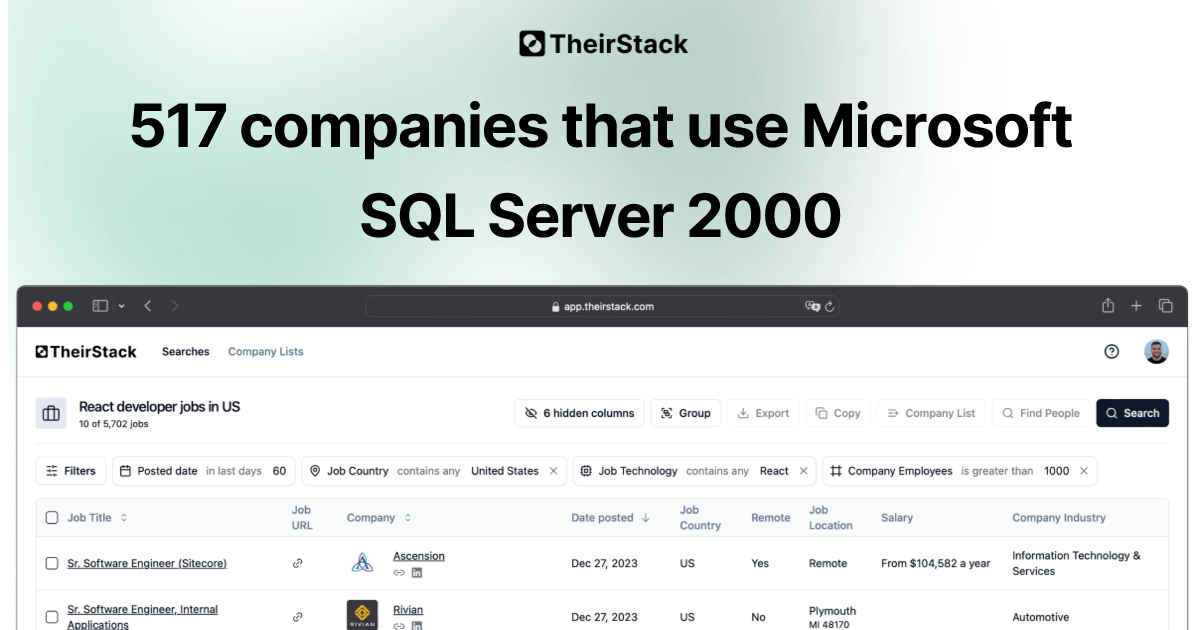Click the 'Information Technology & Services' cell
The height and width of the screenshot is (630, 1200).
pos(1076,564)
